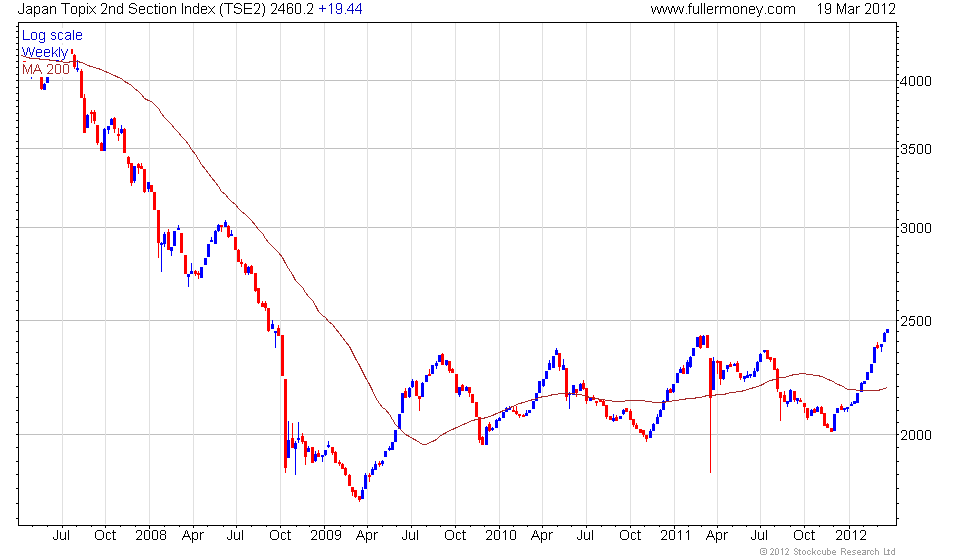The height and width of the screenshot is (560, 980).
Task: Click the 3500 price axis label
Action: pyautogui.click(x=916, y=149)
